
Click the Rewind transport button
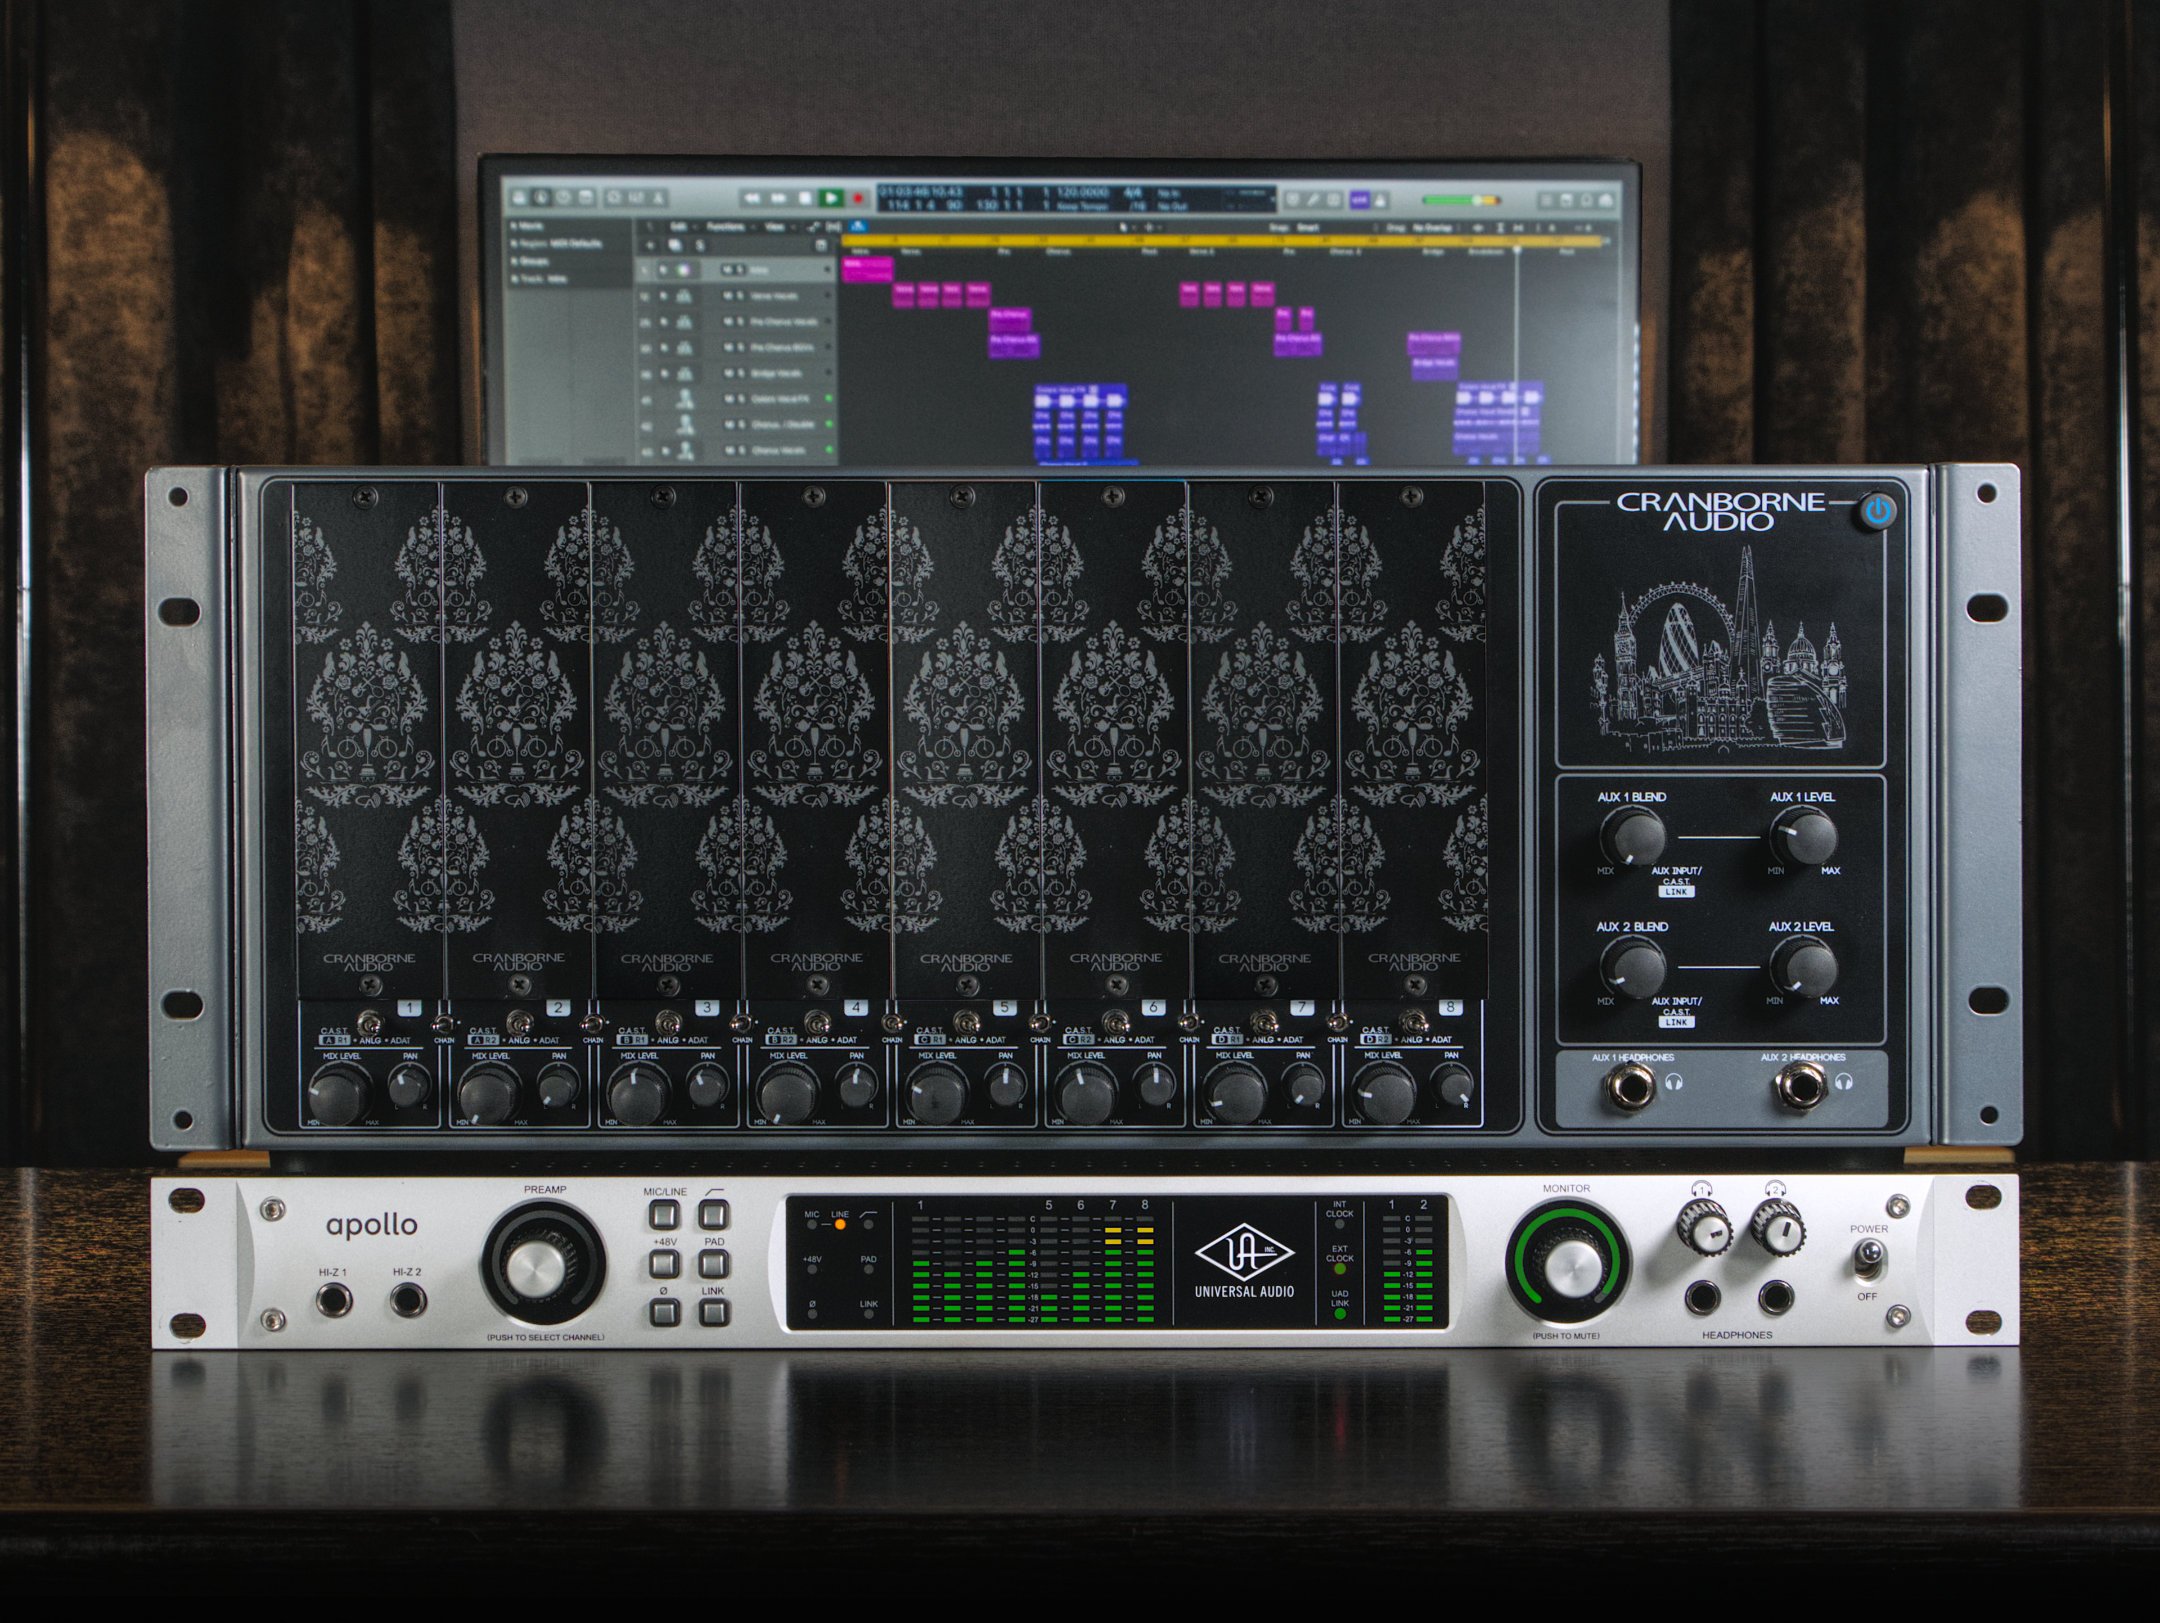click(x=752, y=198)
